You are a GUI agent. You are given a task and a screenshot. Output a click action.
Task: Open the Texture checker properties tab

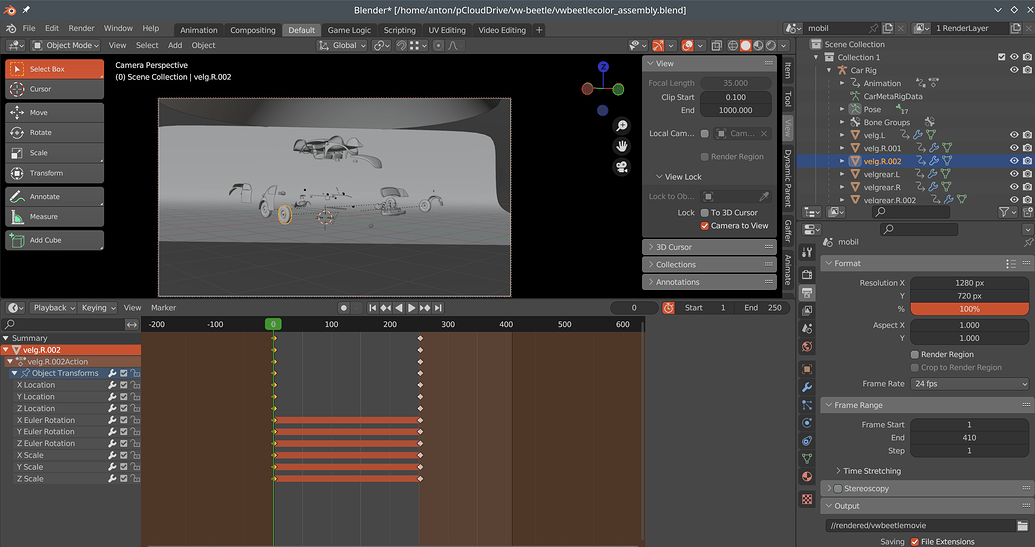[807, 499]
